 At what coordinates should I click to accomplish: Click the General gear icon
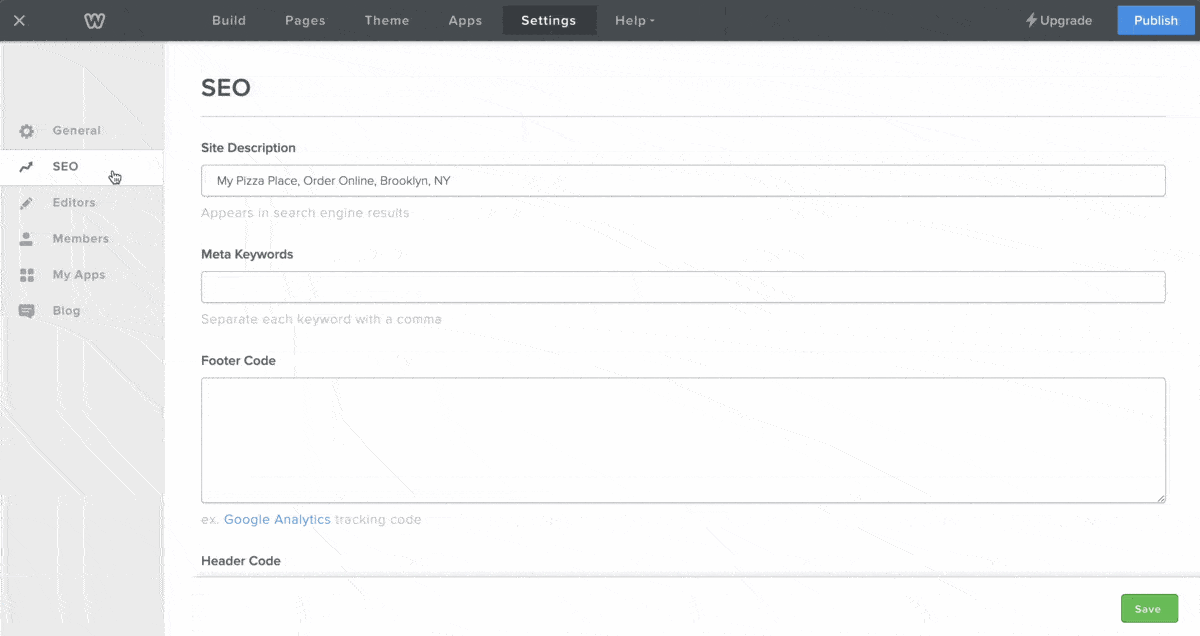point(27,131)
